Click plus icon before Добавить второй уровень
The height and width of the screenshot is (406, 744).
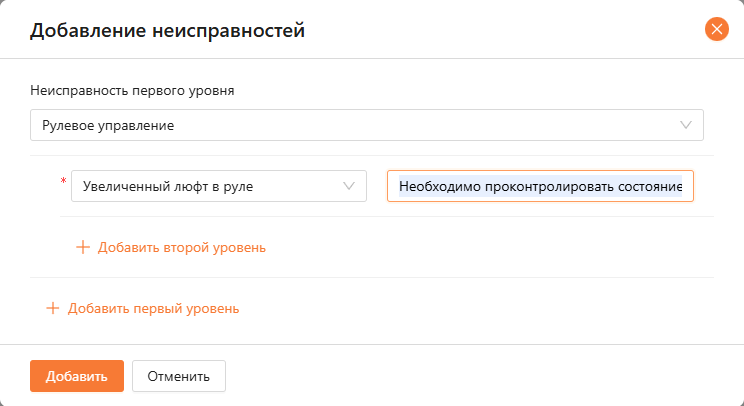[83, 247]
